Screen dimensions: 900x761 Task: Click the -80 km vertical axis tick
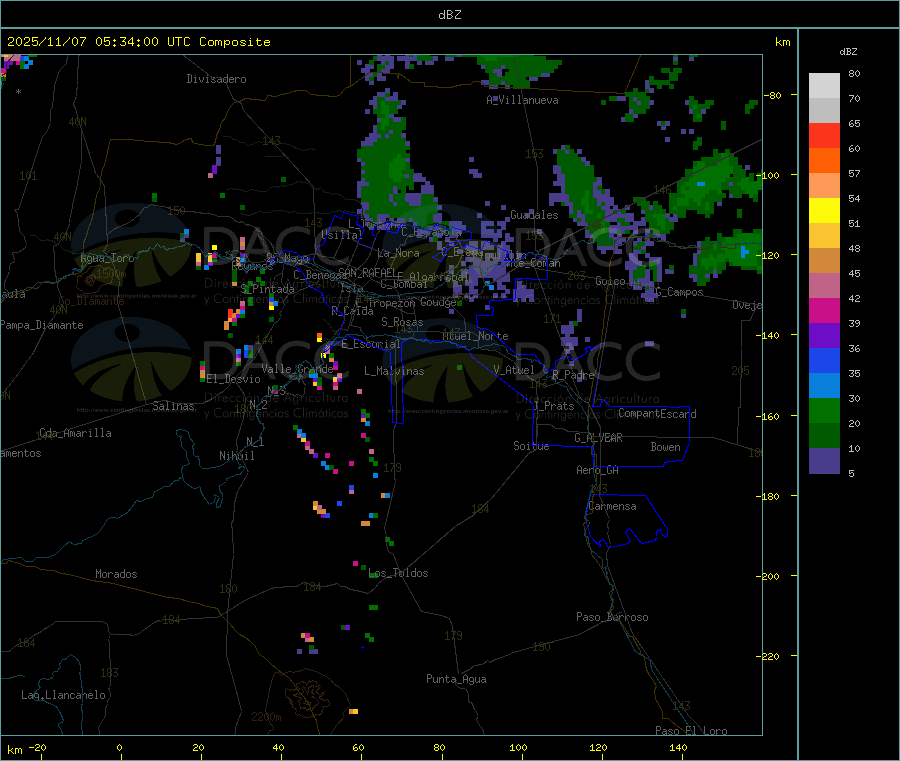click(773, 95)
